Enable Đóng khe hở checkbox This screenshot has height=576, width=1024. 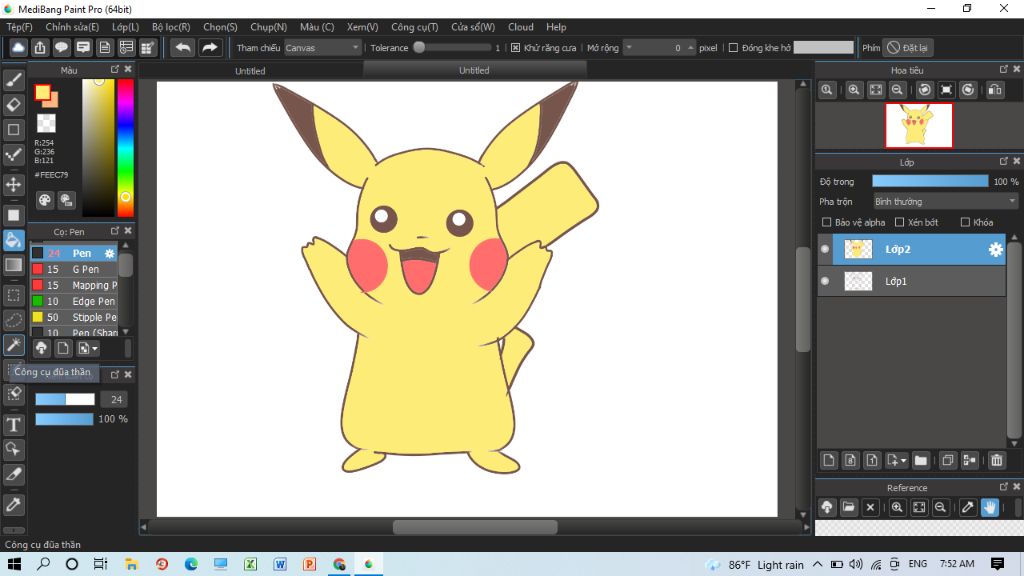(x=733, y=48)
